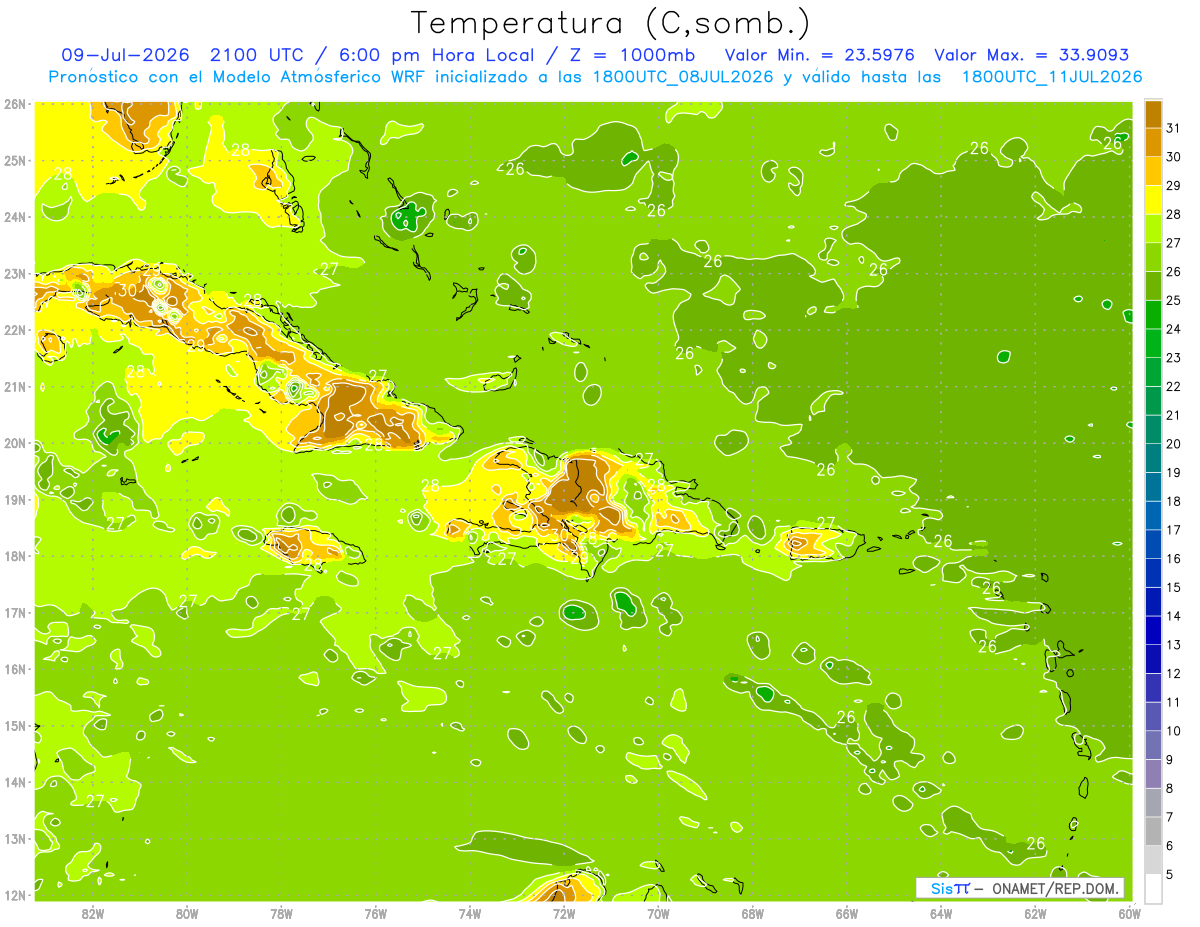
Task: Click the 21N latitude axis label
Action: [15, 386]
